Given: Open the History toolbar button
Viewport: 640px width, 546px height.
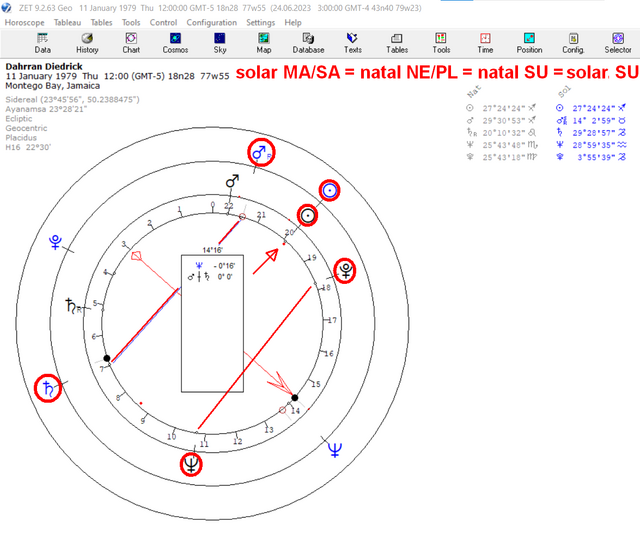Looking at the screenshot, I should click(87, 43).
